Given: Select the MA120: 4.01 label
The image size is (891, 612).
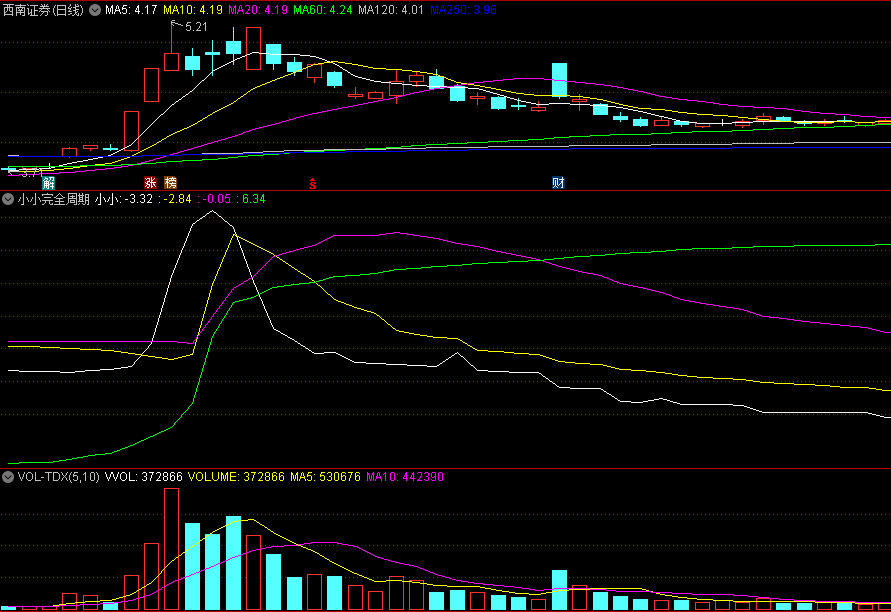Looking at the screenshot, I should pos(391,10).
